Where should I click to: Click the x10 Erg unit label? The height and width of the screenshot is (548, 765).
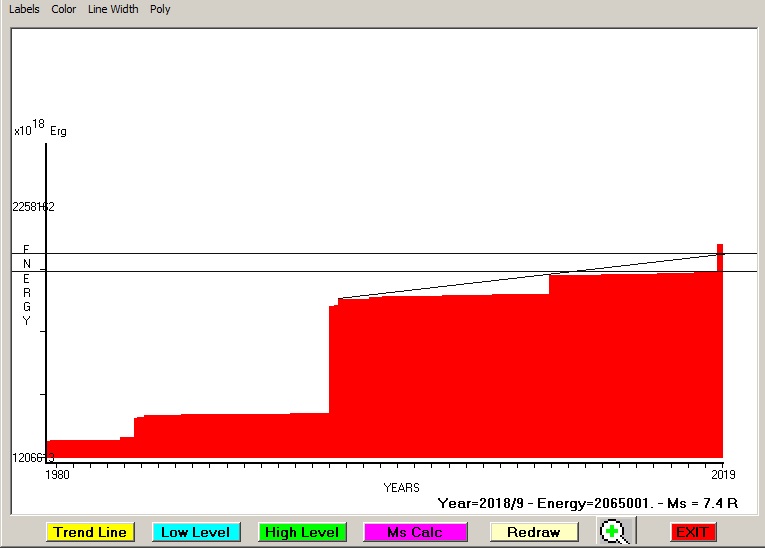coord(40,130)
